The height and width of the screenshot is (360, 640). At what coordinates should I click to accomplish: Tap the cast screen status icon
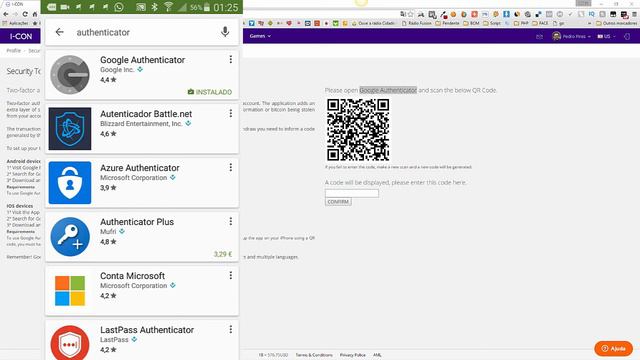coord(141,7)
